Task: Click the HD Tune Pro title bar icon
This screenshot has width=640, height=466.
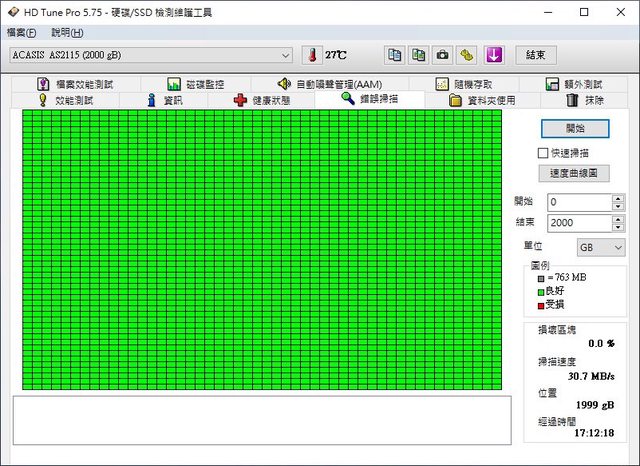Action: [x=12, y=12]
